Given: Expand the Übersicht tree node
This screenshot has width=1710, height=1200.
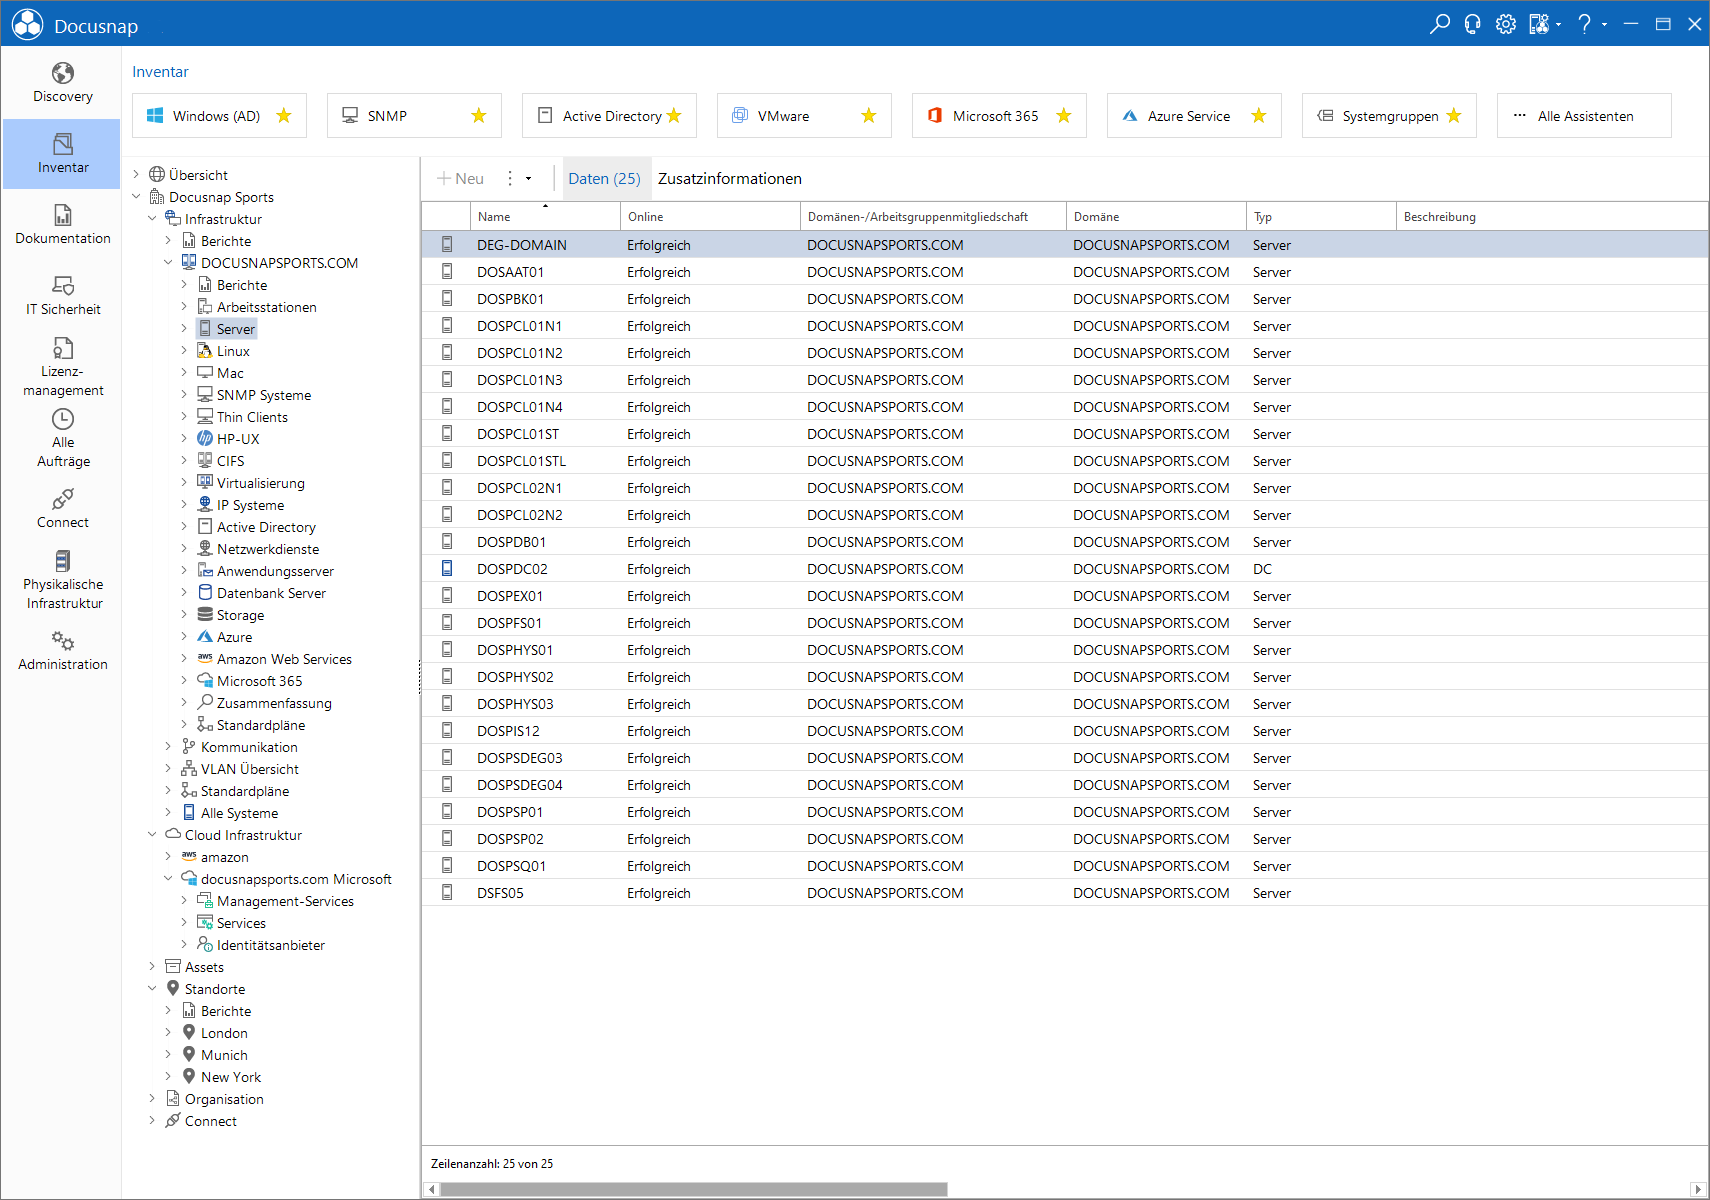Looking at the screenshot, I should (137, 175).
